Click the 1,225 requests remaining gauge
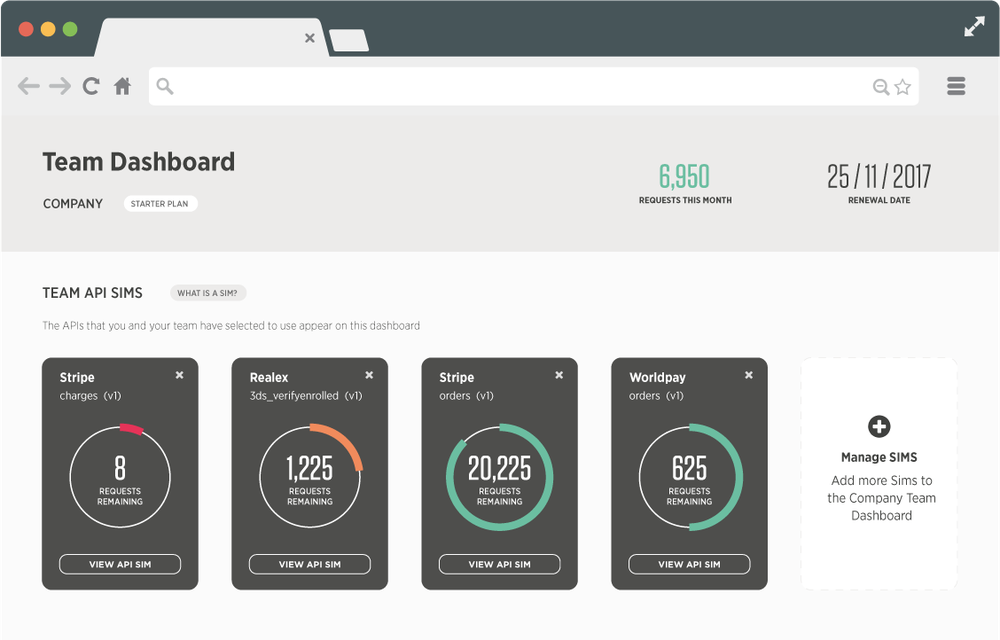 point(310,477)
